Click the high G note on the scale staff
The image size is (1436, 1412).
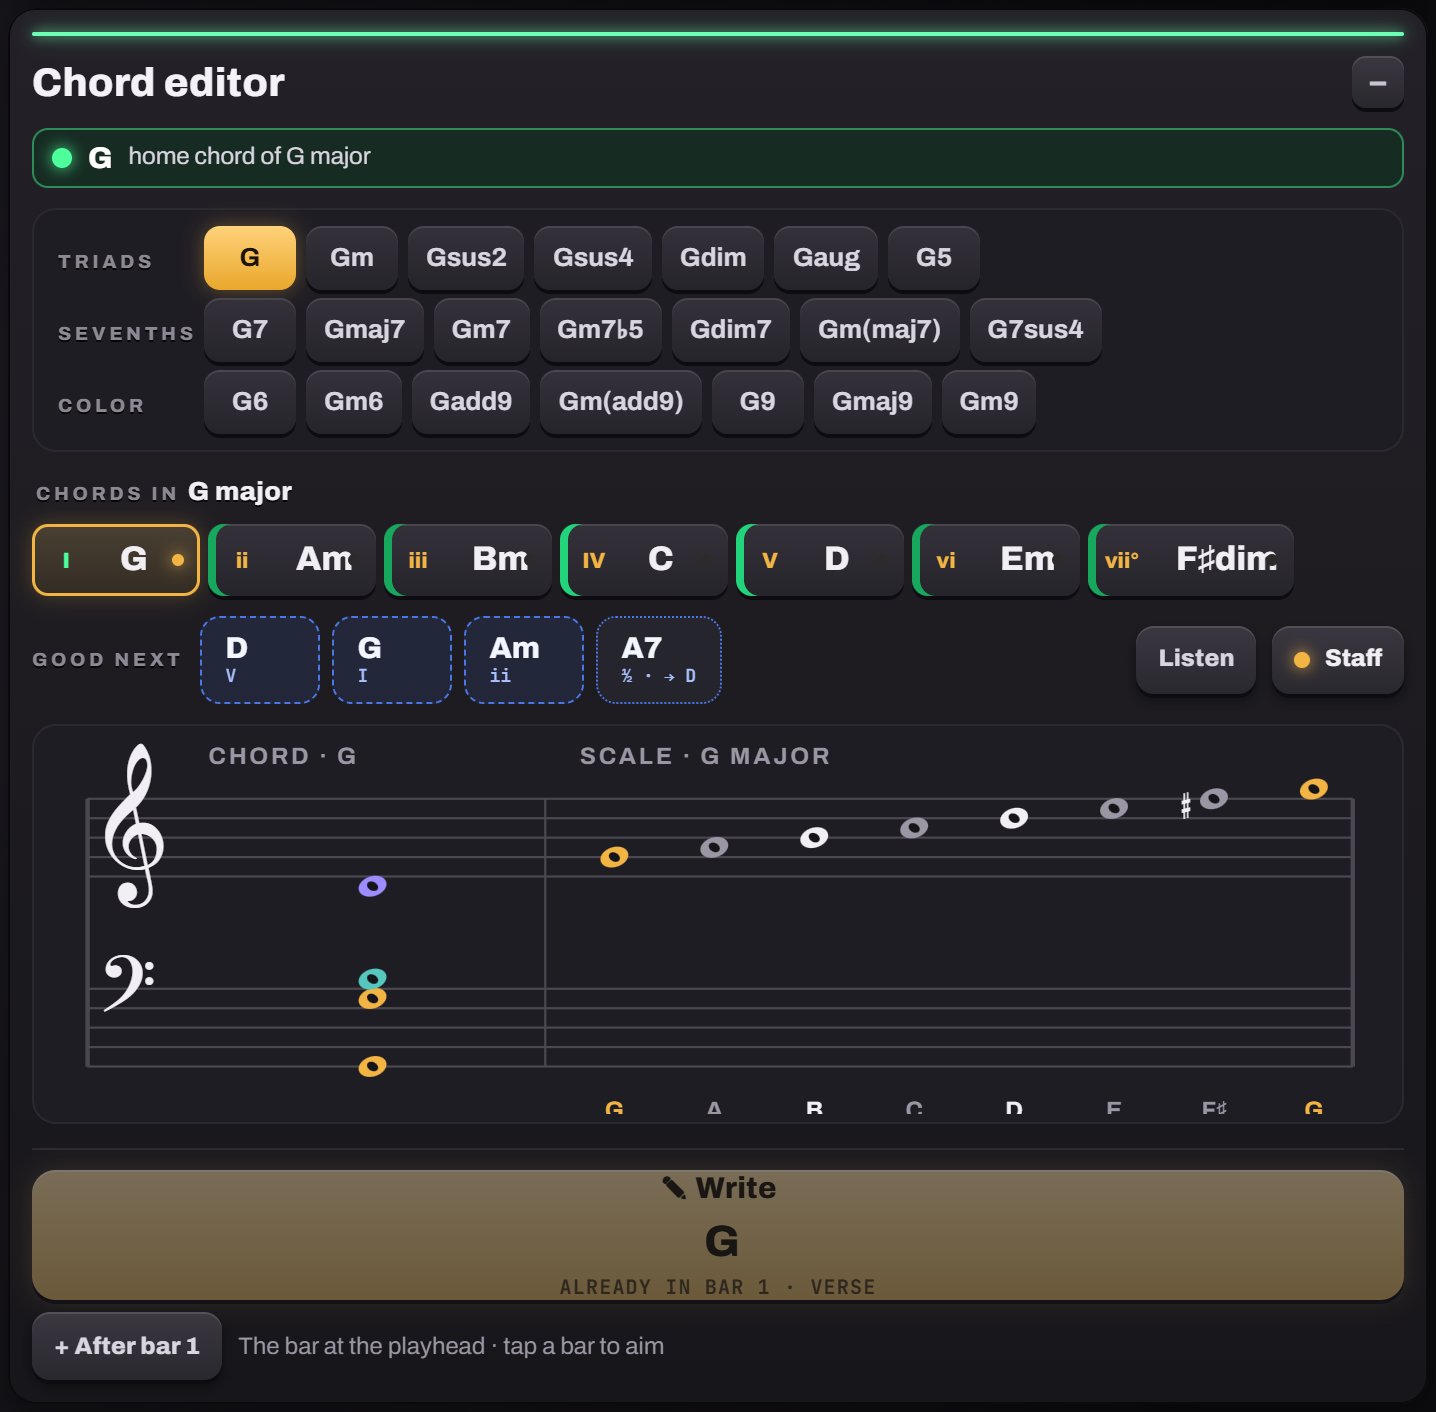[x=1314, y=789]
